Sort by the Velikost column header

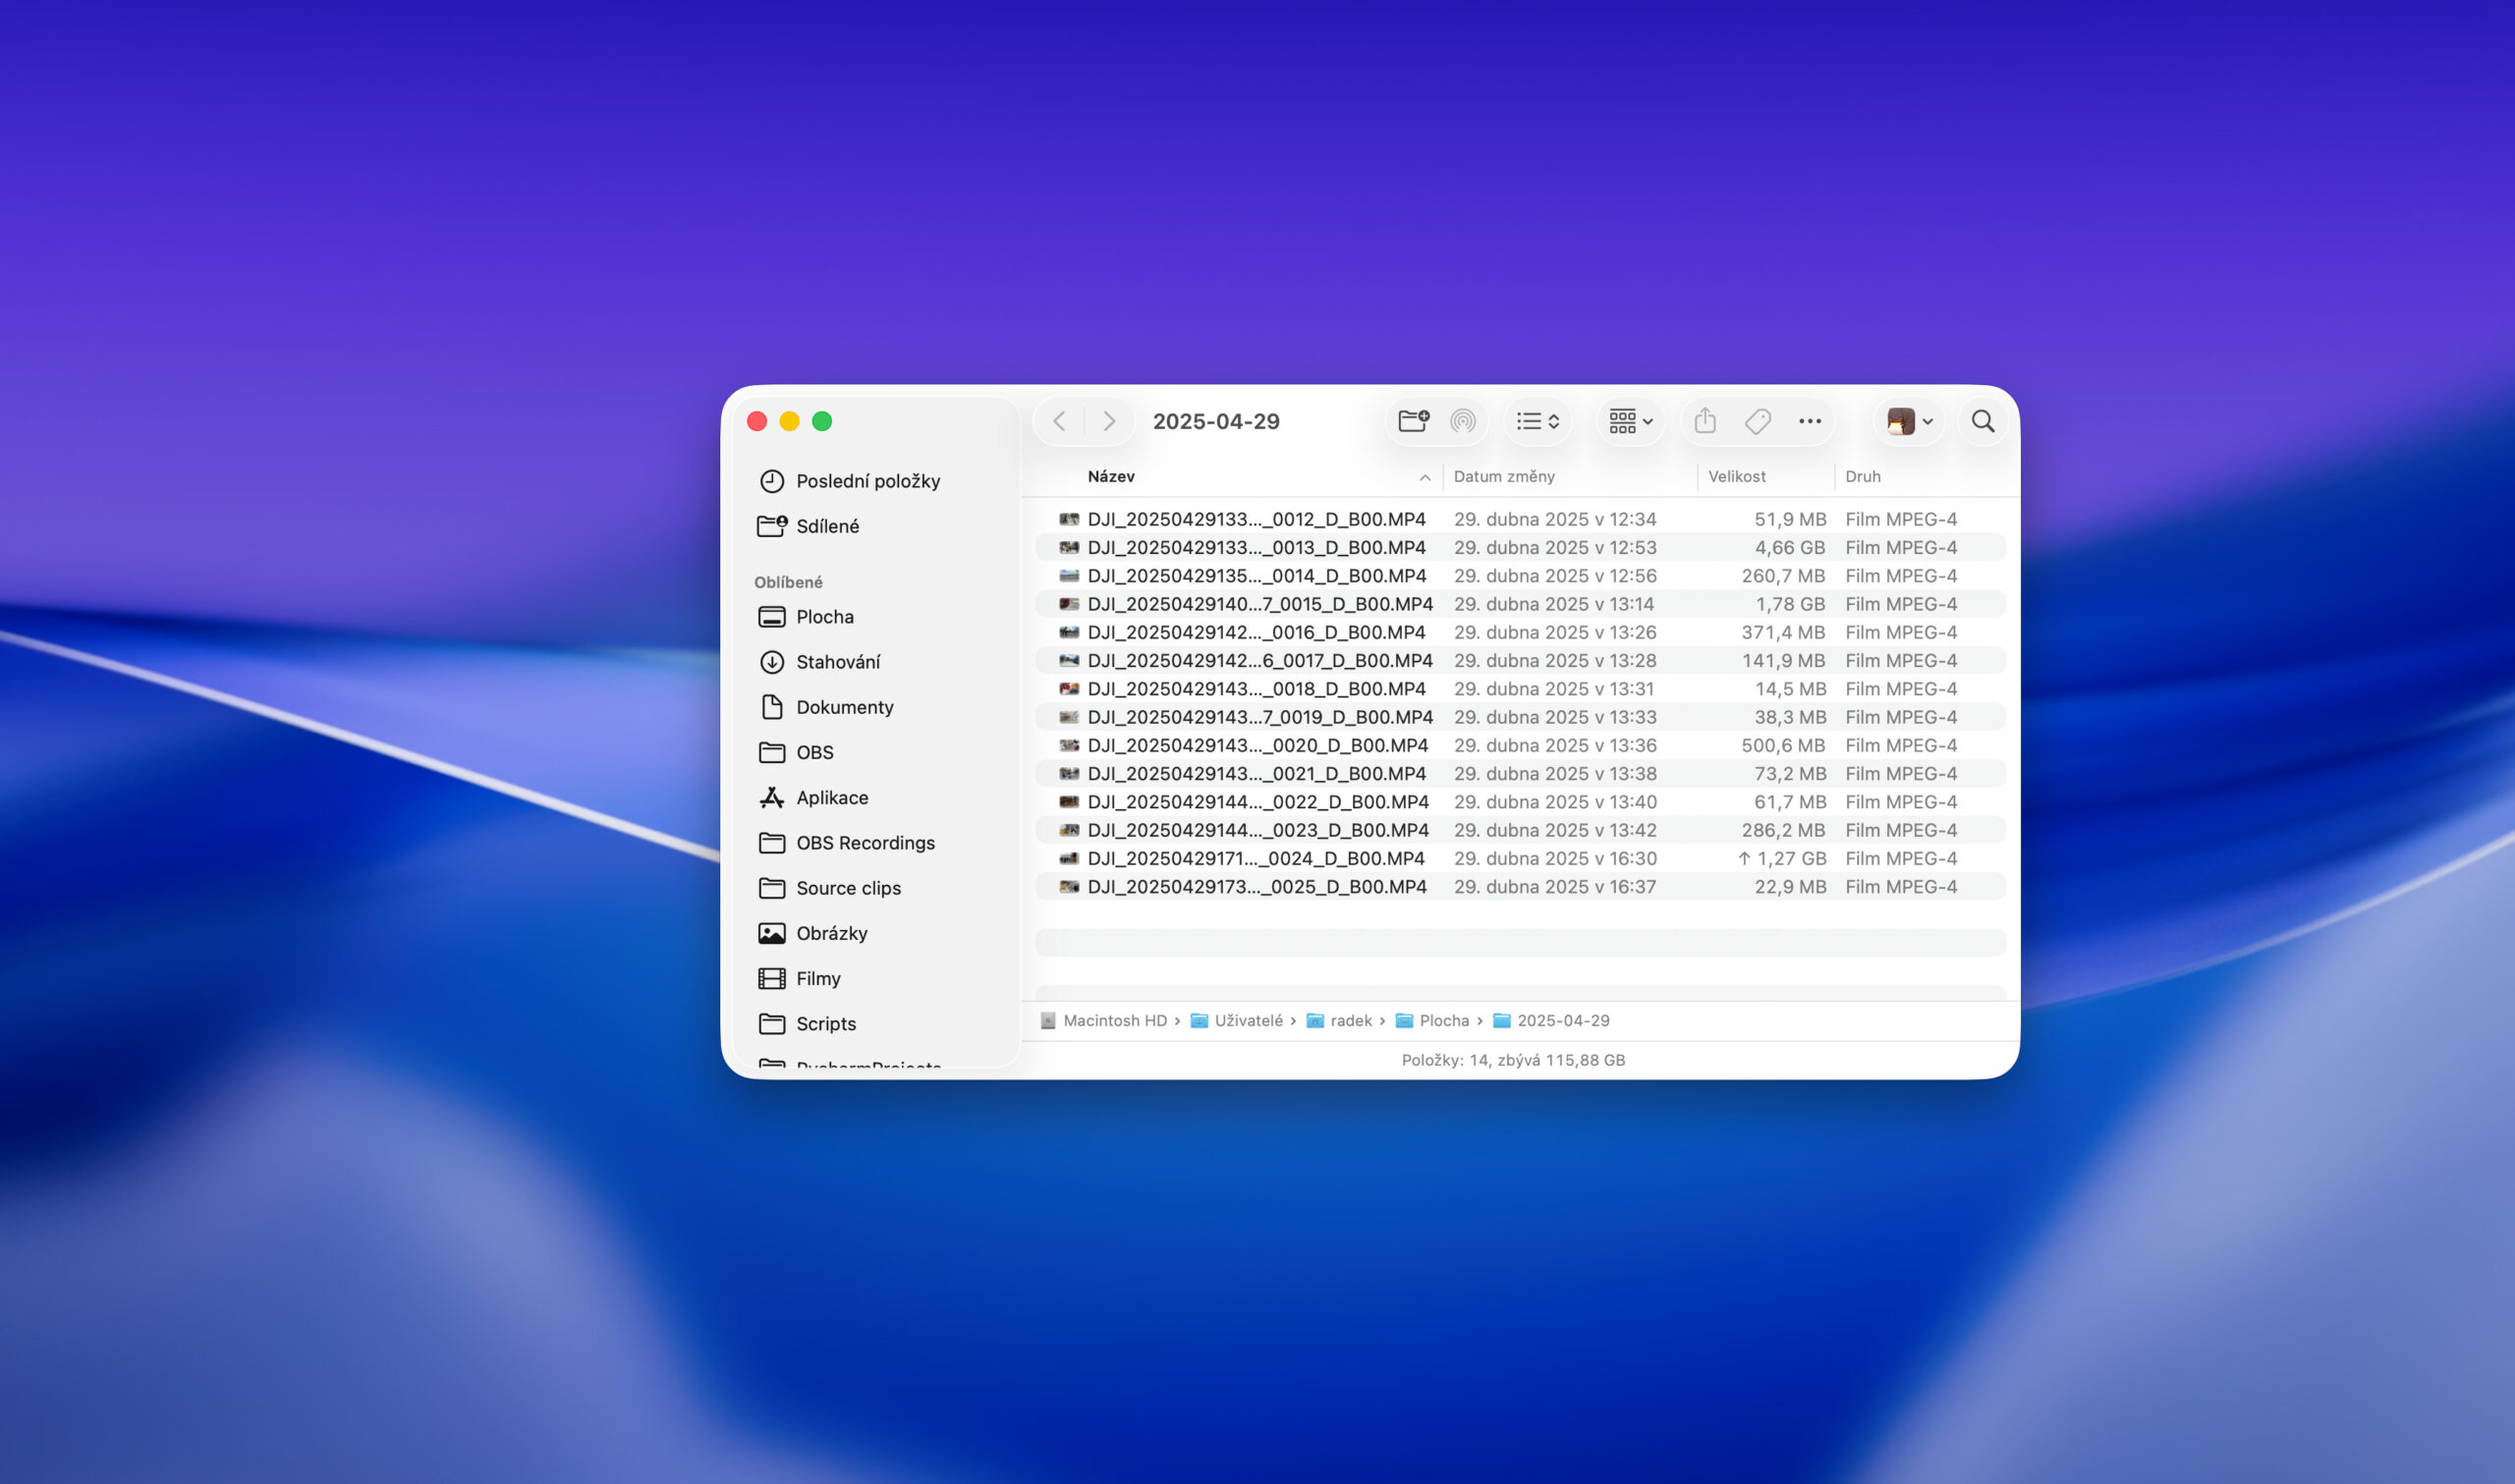click(1736, 477)
